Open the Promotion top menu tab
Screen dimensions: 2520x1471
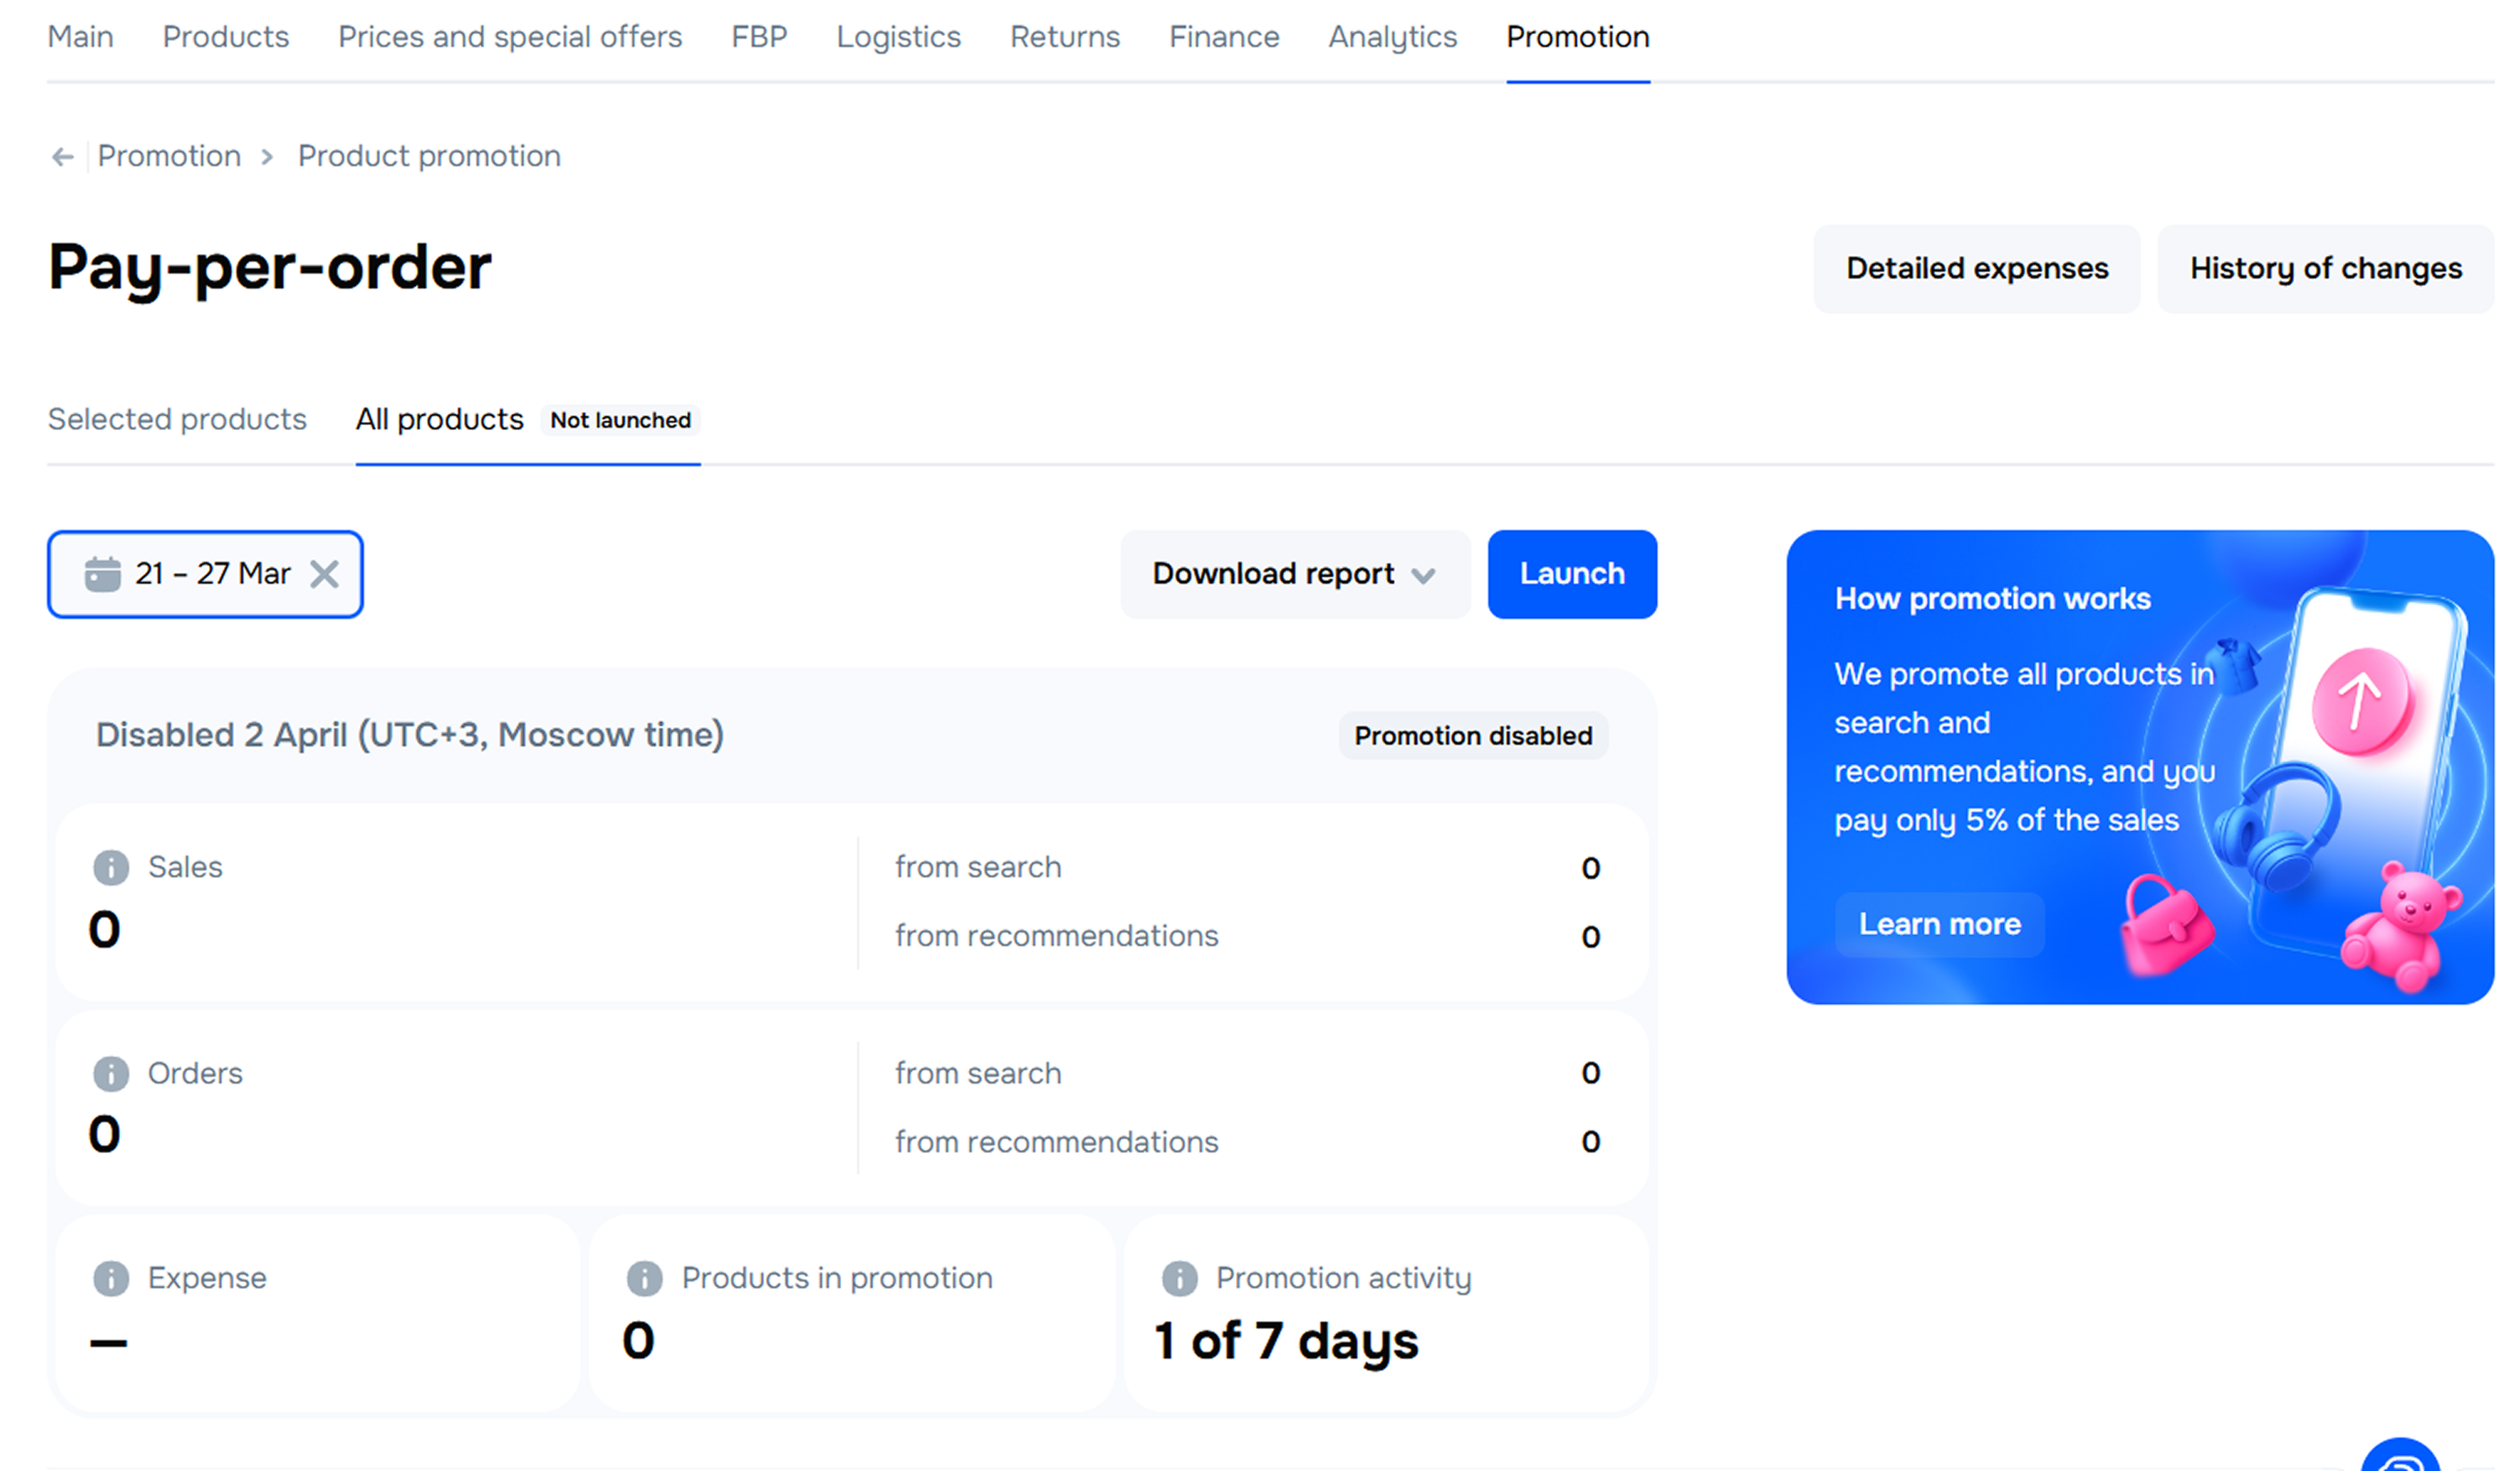click(1577, 37)
